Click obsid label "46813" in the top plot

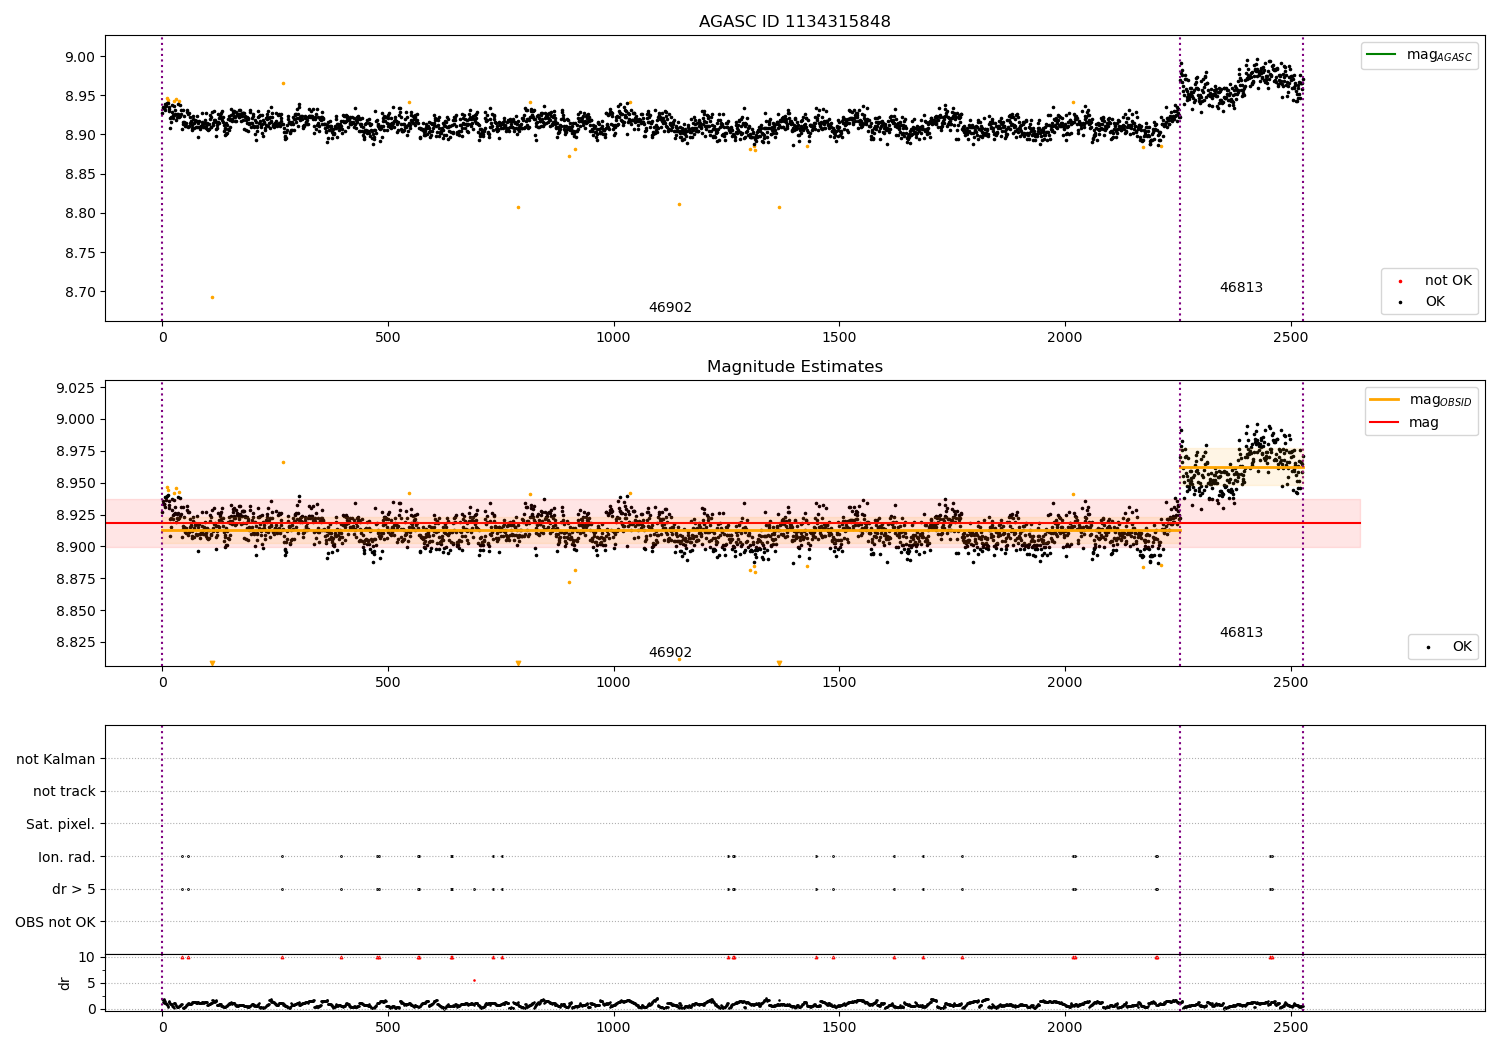tap(1241, 287)
